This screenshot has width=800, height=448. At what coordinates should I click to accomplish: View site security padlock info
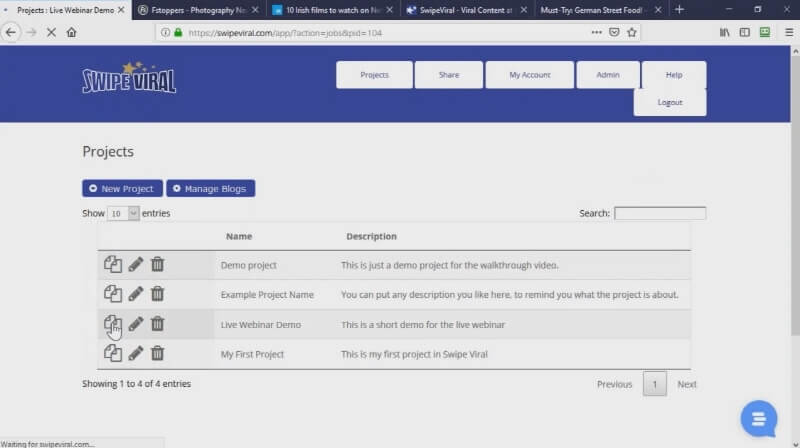[x=178, y=33]
